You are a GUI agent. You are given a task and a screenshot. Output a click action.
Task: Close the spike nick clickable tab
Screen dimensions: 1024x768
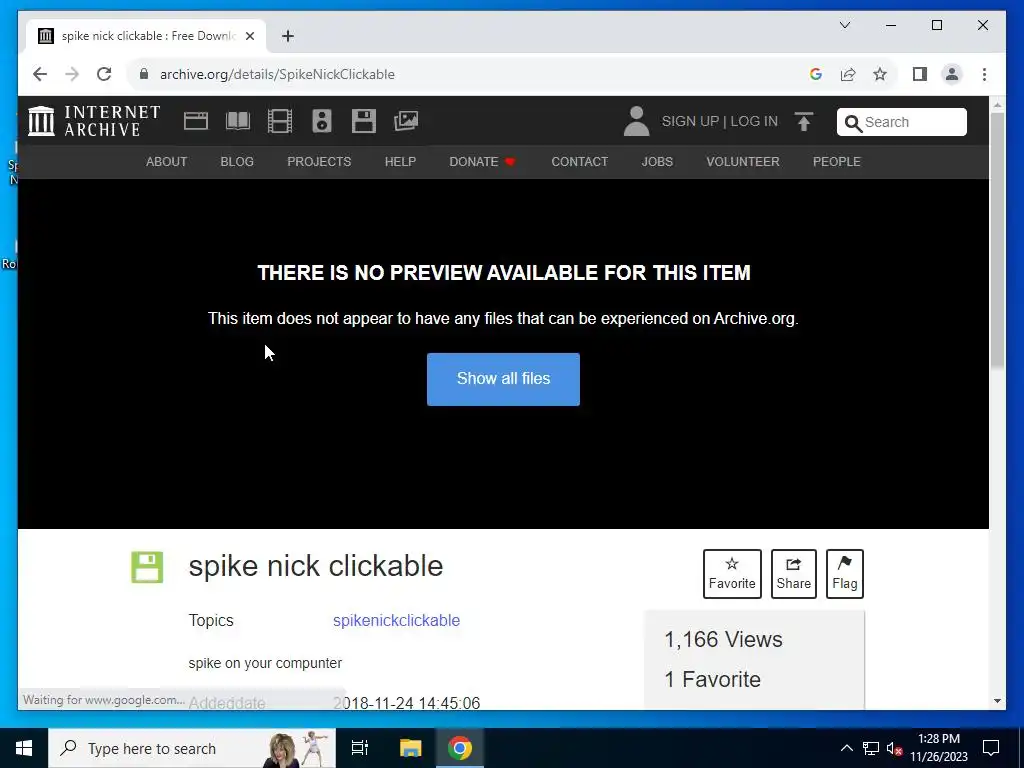tap(250, 37)
